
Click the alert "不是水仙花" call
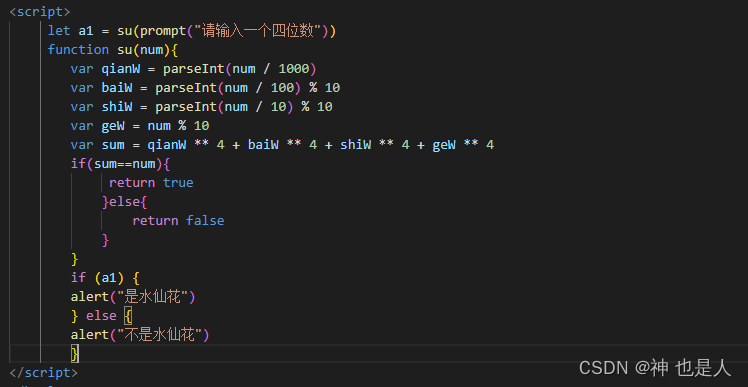point(140,335)
